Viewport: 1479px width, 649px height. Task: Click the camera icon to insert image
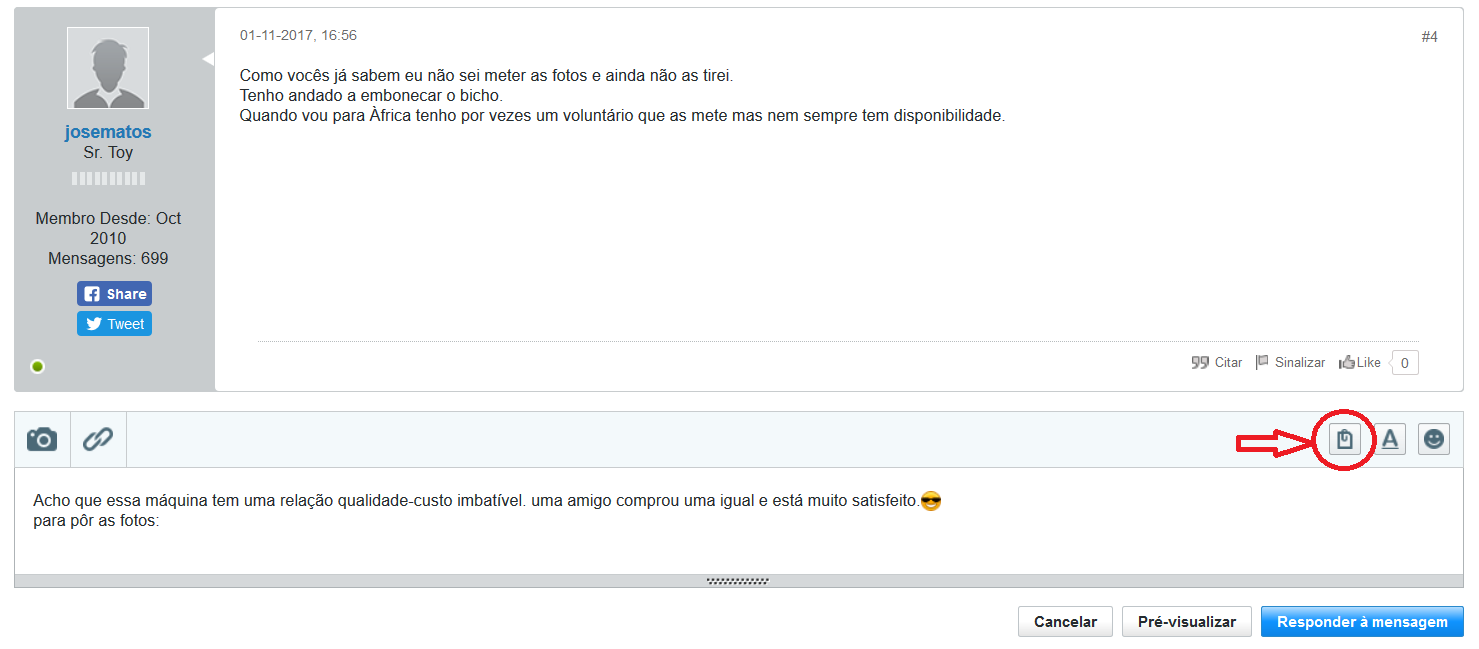pyautogui.click(x=42, y=439)
